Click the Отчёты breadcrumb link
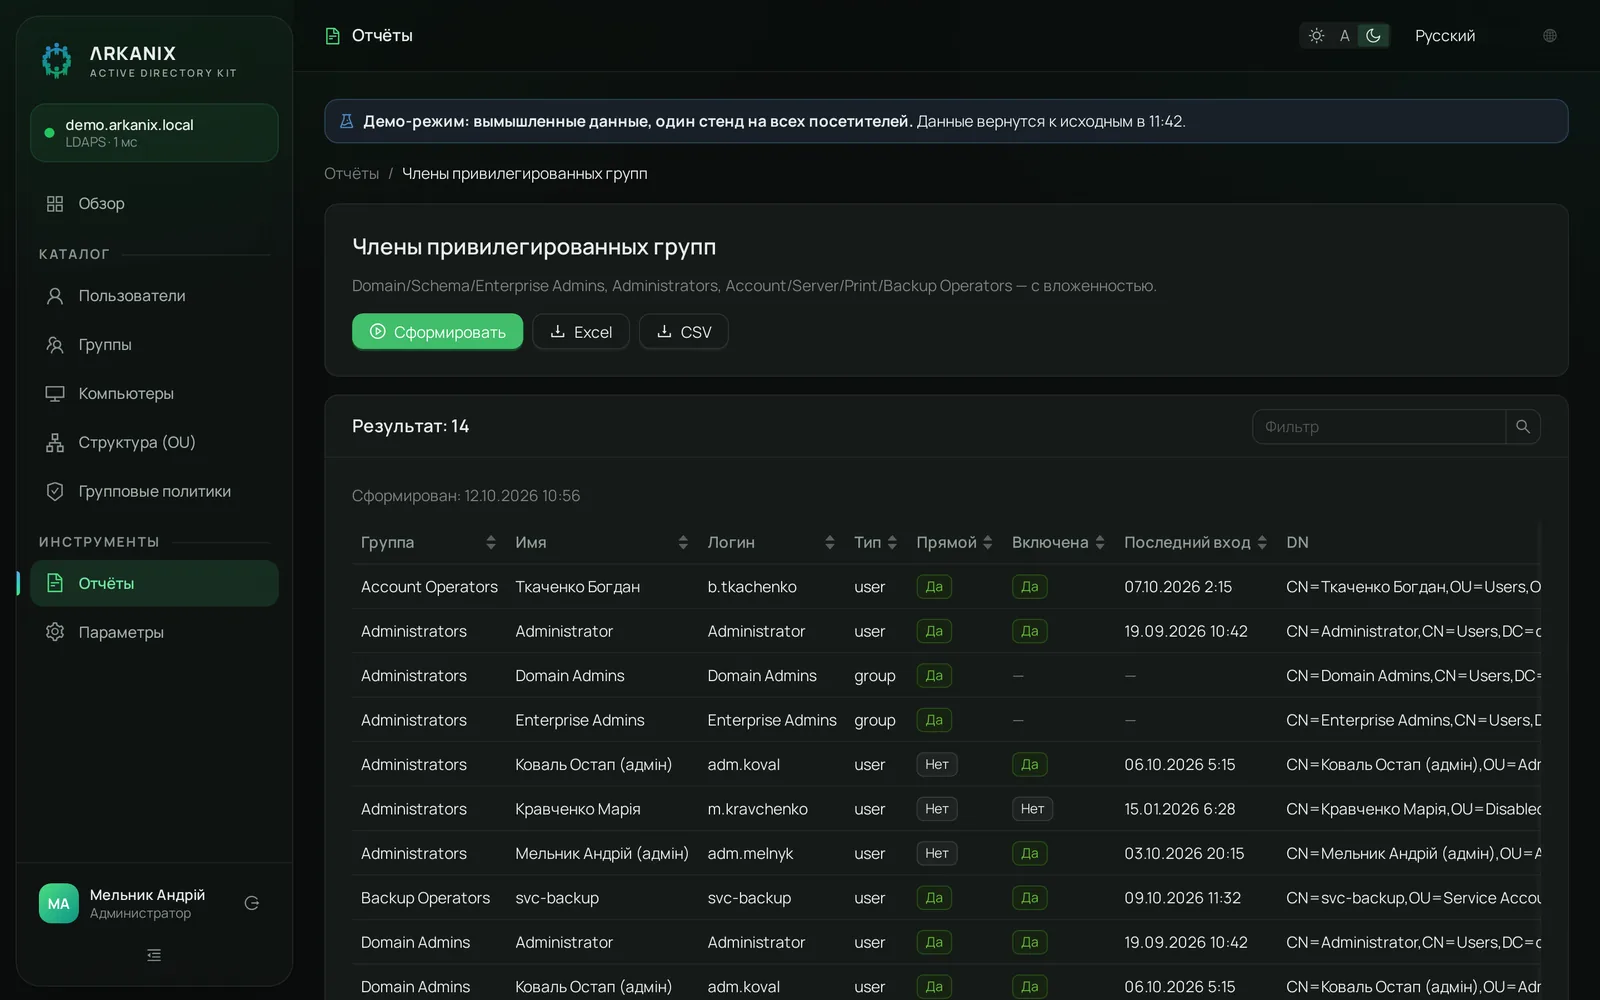Viewport: 1600px width, 1000px height. coord(351,174)
